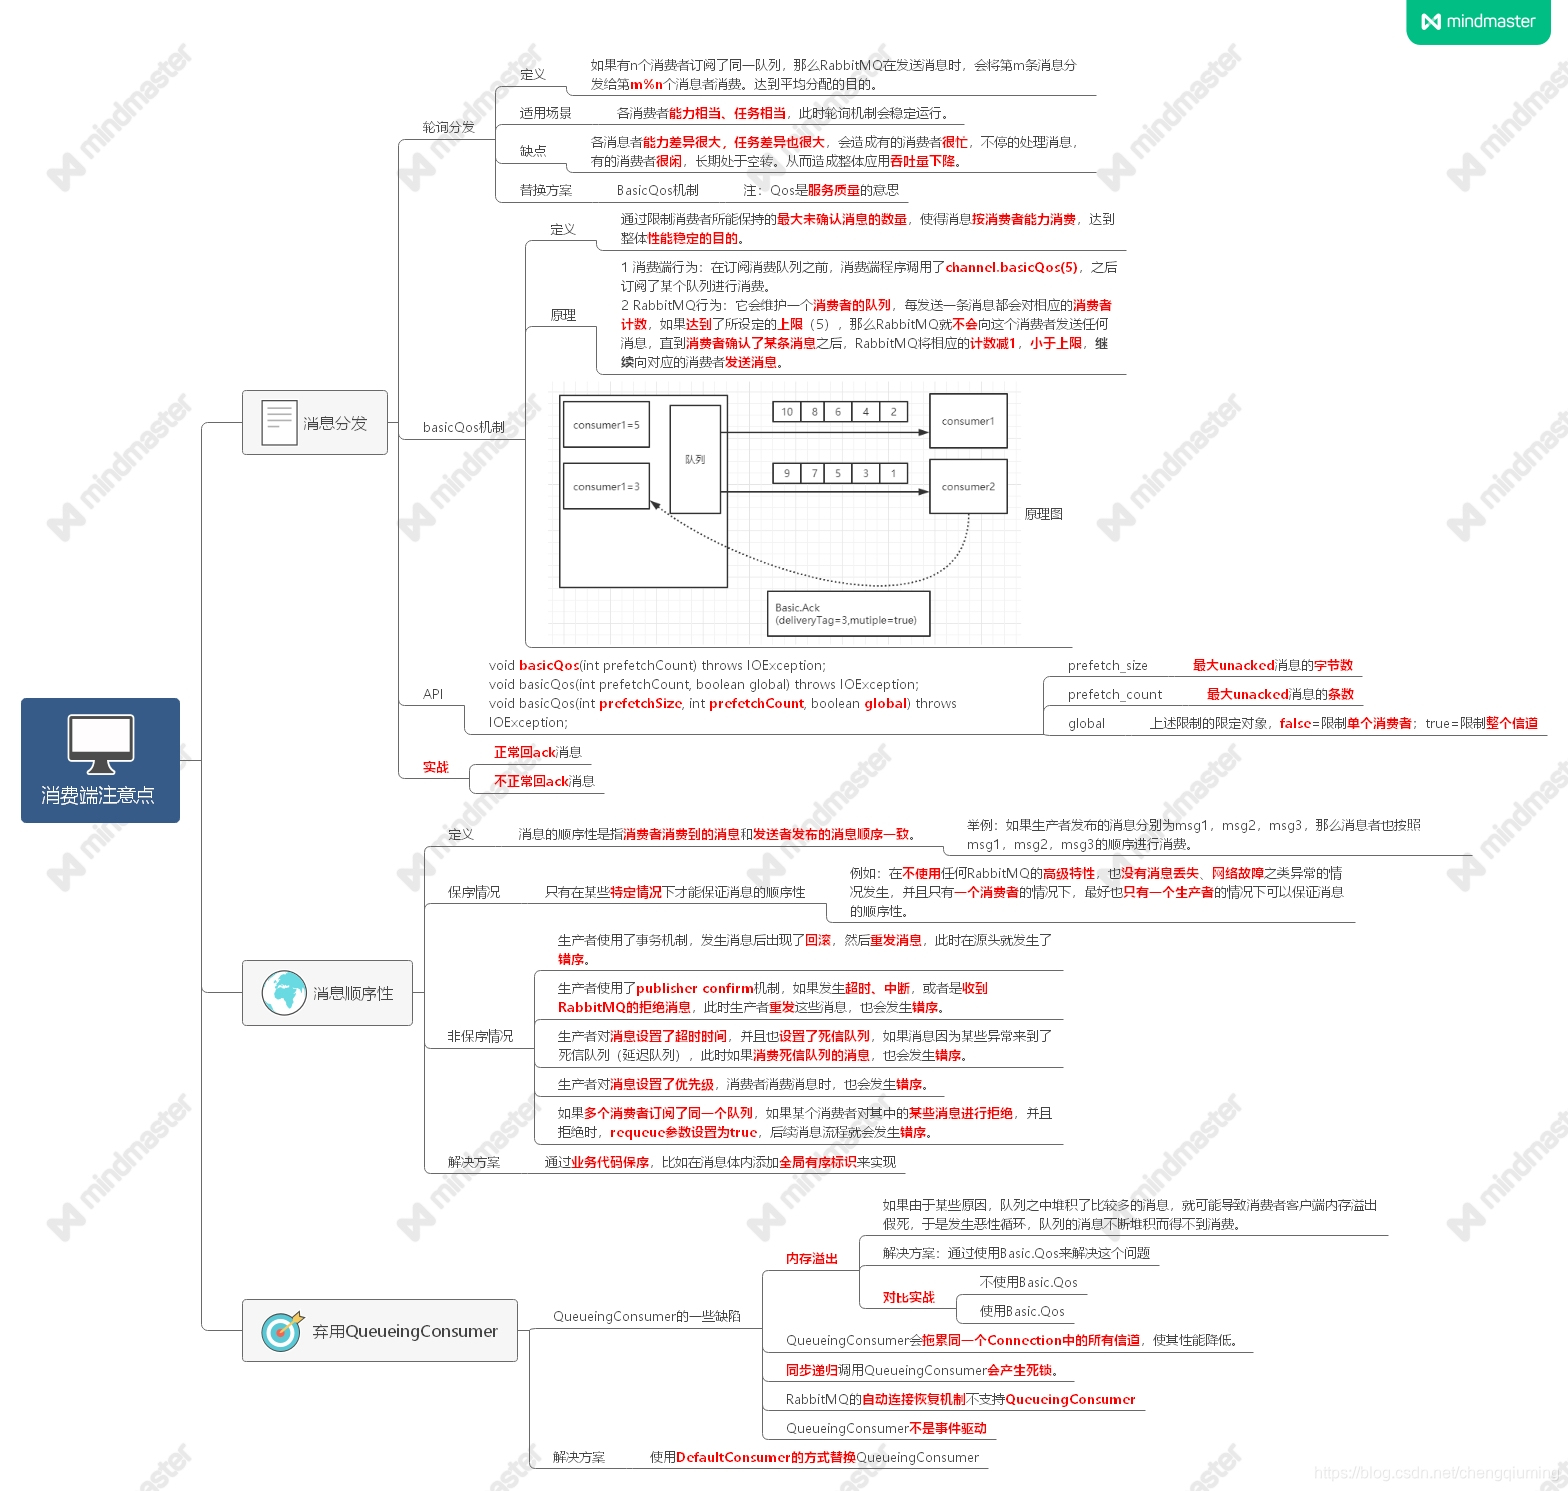Viewport: 1568px width, 1491px height.
Task: Click the blog.csdn.net URL watermark link
Action: point(1436,1472)
